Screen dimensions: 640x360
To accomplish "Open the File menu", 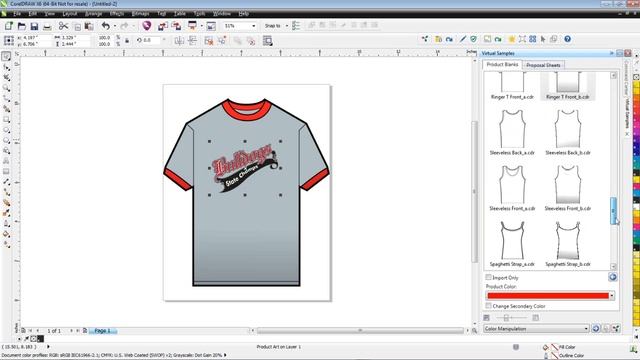I will click(17, 13).
